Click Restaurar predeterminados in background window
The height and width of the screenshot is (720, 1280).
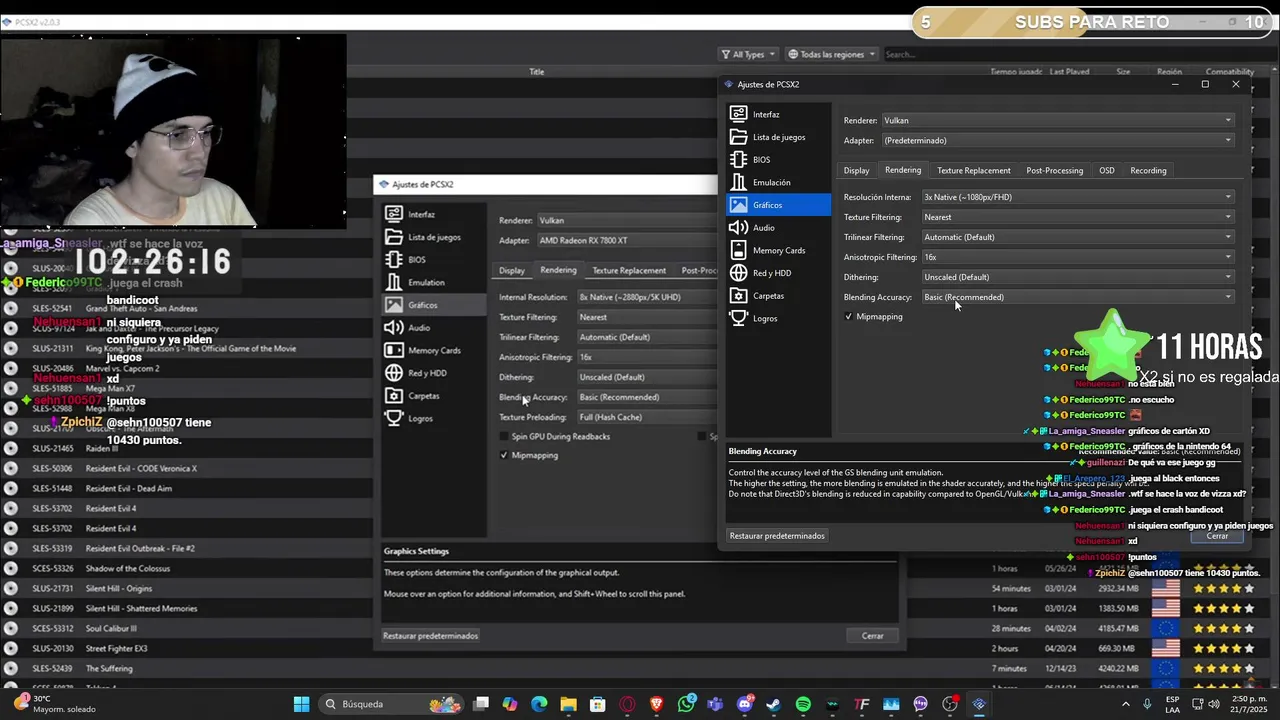[x=431, y=636]
